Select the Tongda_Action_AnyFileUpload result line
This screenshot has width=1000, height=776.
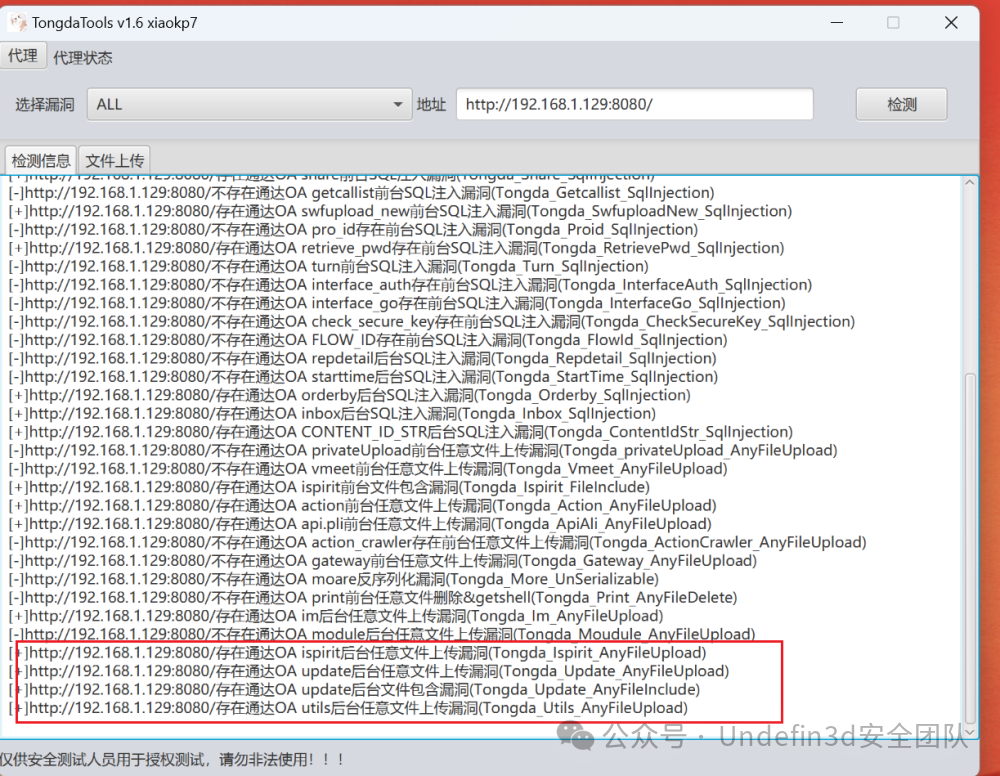(362, 506)
